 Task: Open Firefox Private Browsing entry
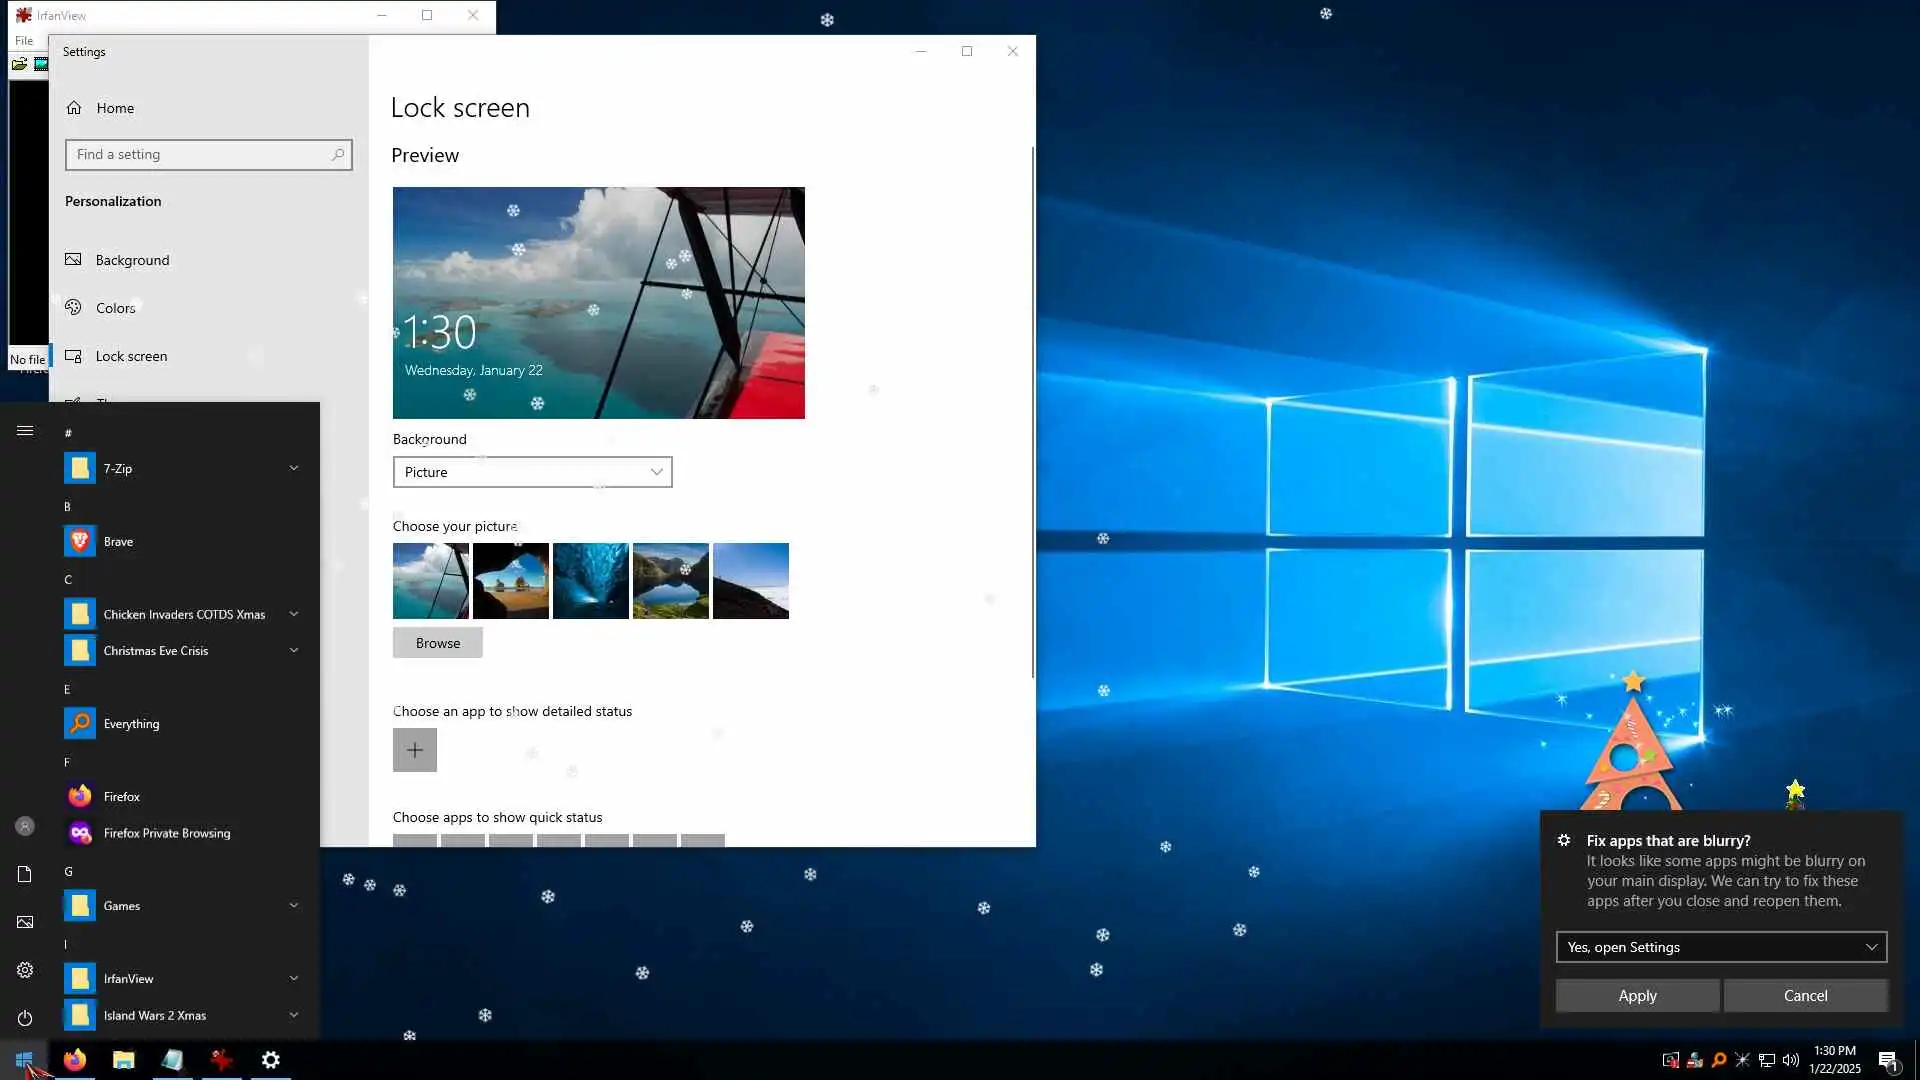166,833
